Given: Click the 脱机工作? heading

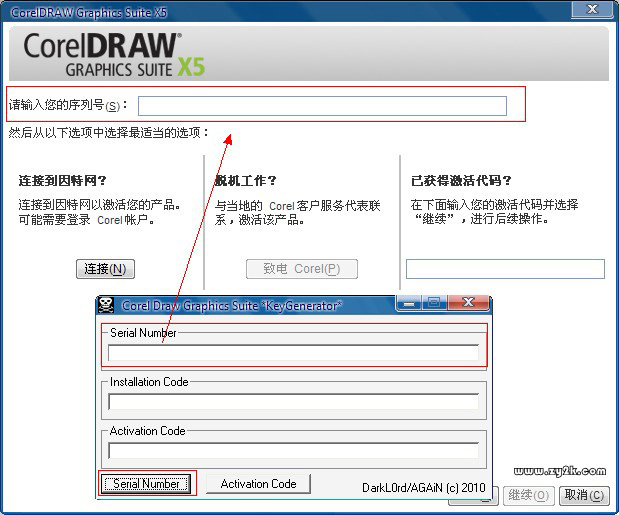Looking at the screenshot, I should [x=245, y=181].
